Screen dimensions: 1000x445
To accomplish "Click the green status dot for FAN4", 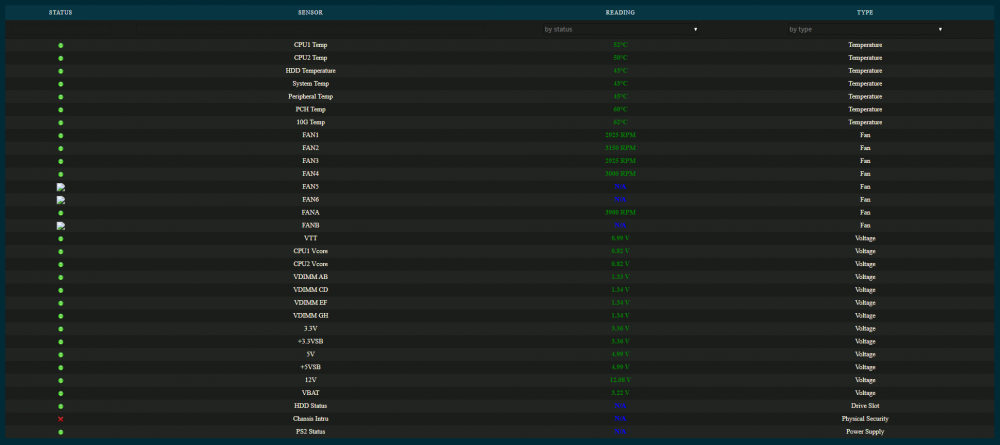I will 61,175.
